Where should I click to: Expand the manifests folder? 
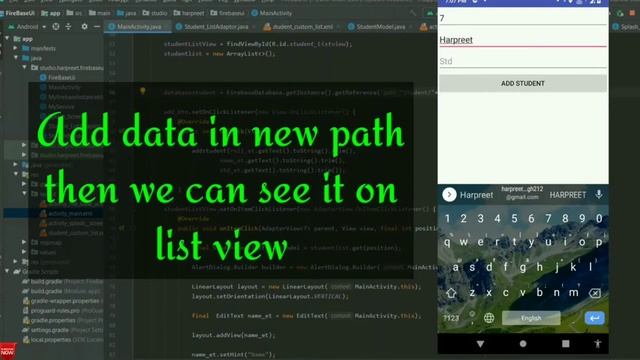16,48
